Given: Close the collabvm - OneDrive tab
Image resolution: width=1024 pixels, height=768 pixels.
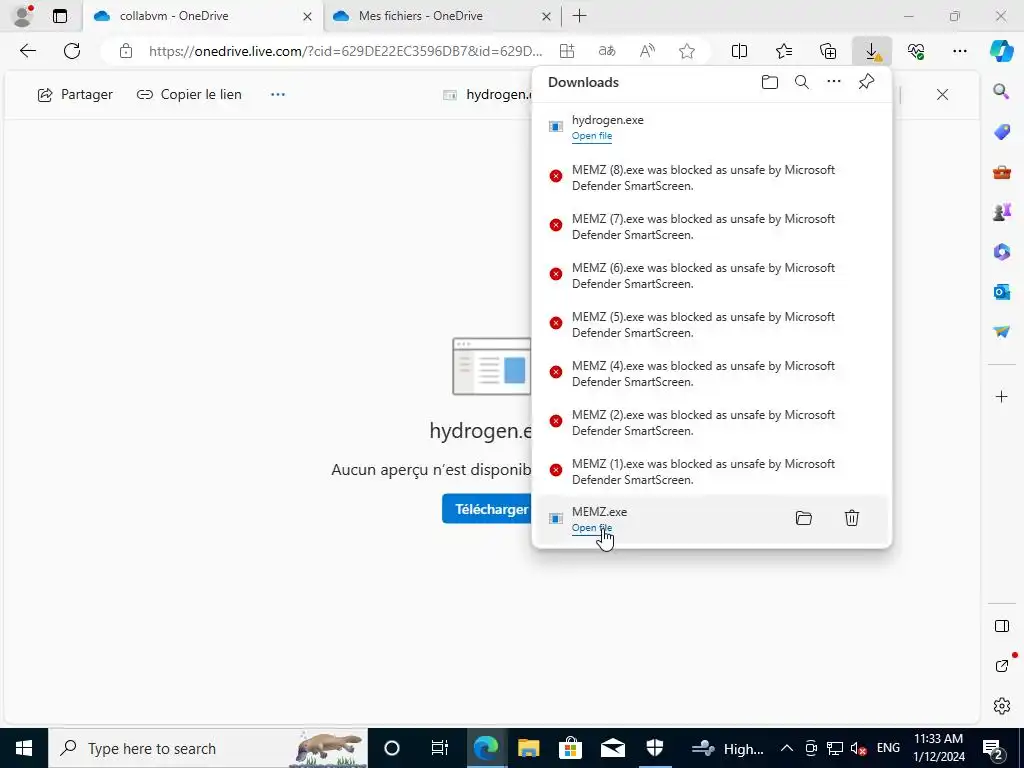Looking at the screenshot, I should 307,16.
